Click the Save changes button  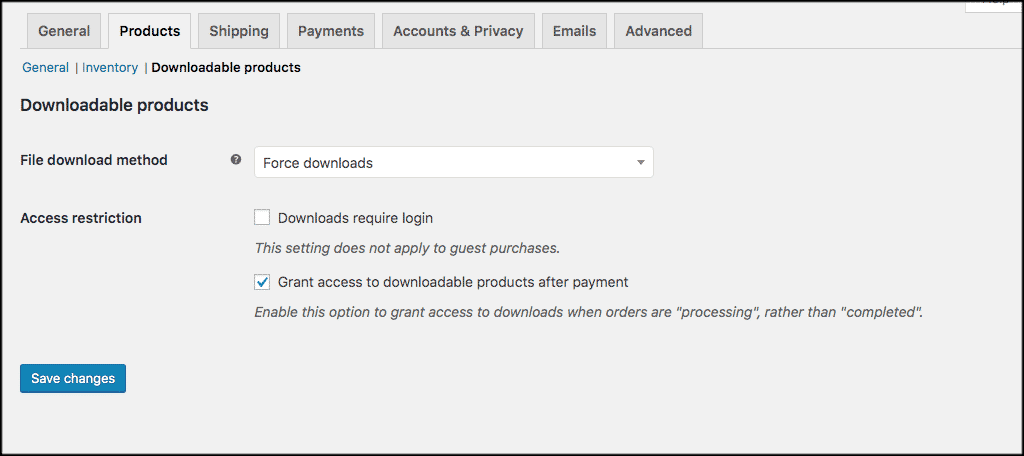[73, 378]
